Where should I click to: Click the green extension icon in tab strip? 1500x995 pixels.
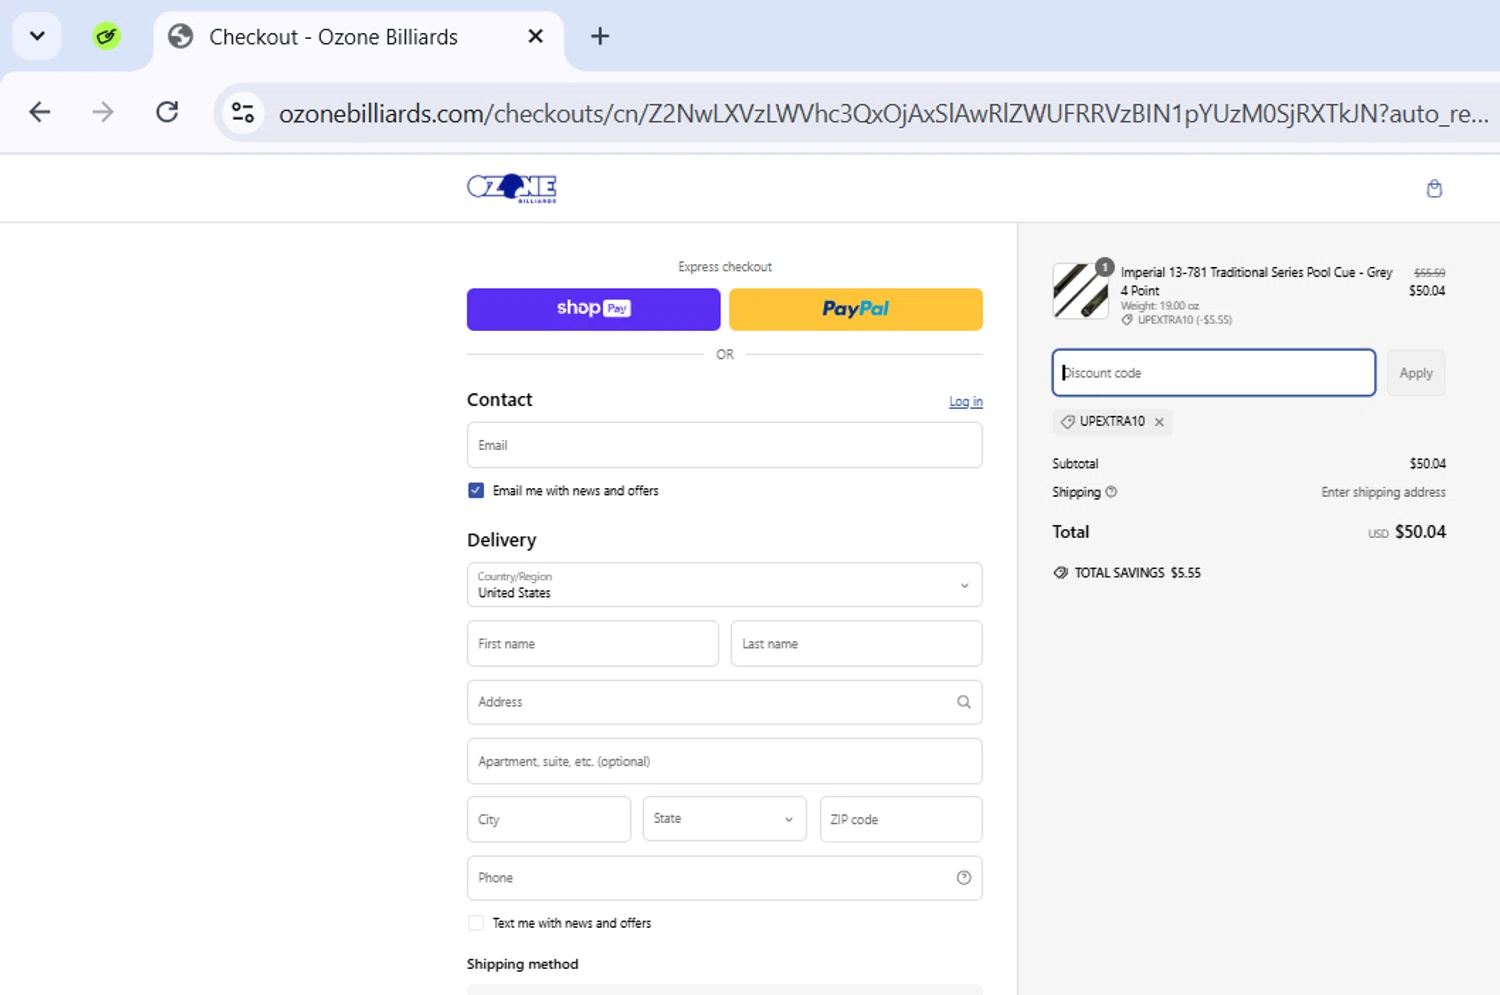[107, 37]
